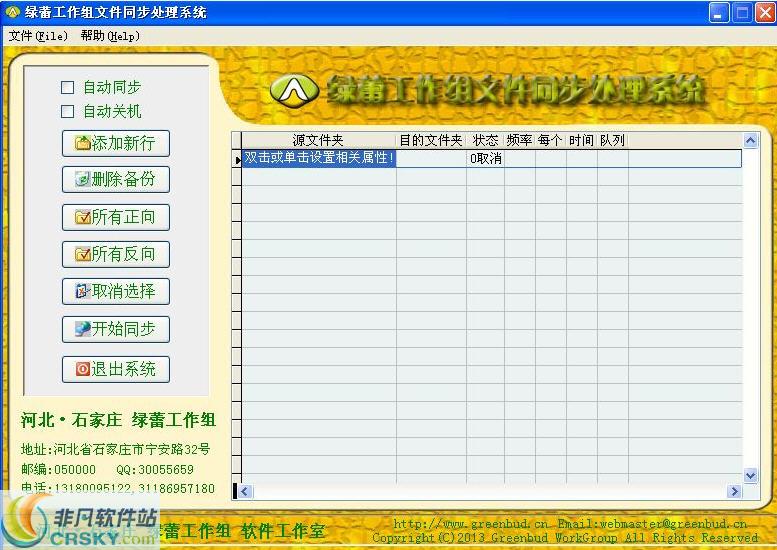Viewport: 777px width, 550px height.
Task: Open the 帮助(Help) menu
Action: (x=110, y=36)
